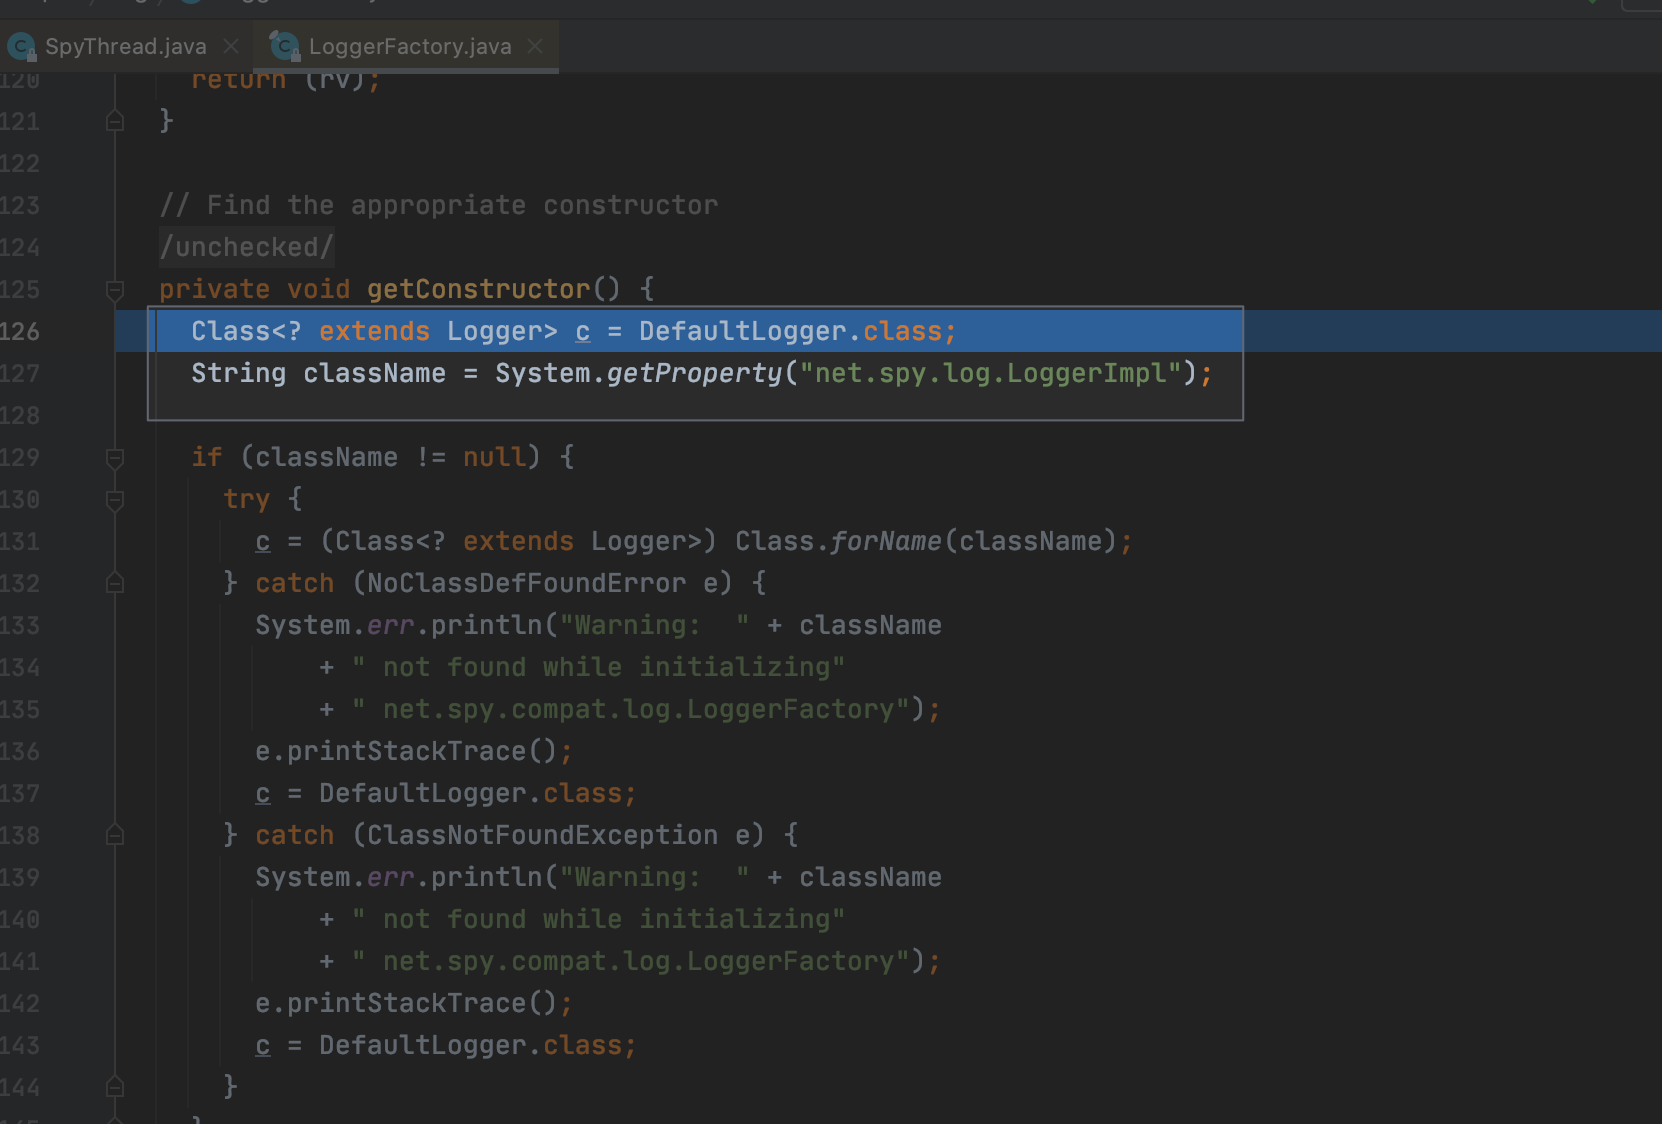Click the null keyword on line 129
The height and width of the screenshot is (1124, 1662).
[495, 457]
